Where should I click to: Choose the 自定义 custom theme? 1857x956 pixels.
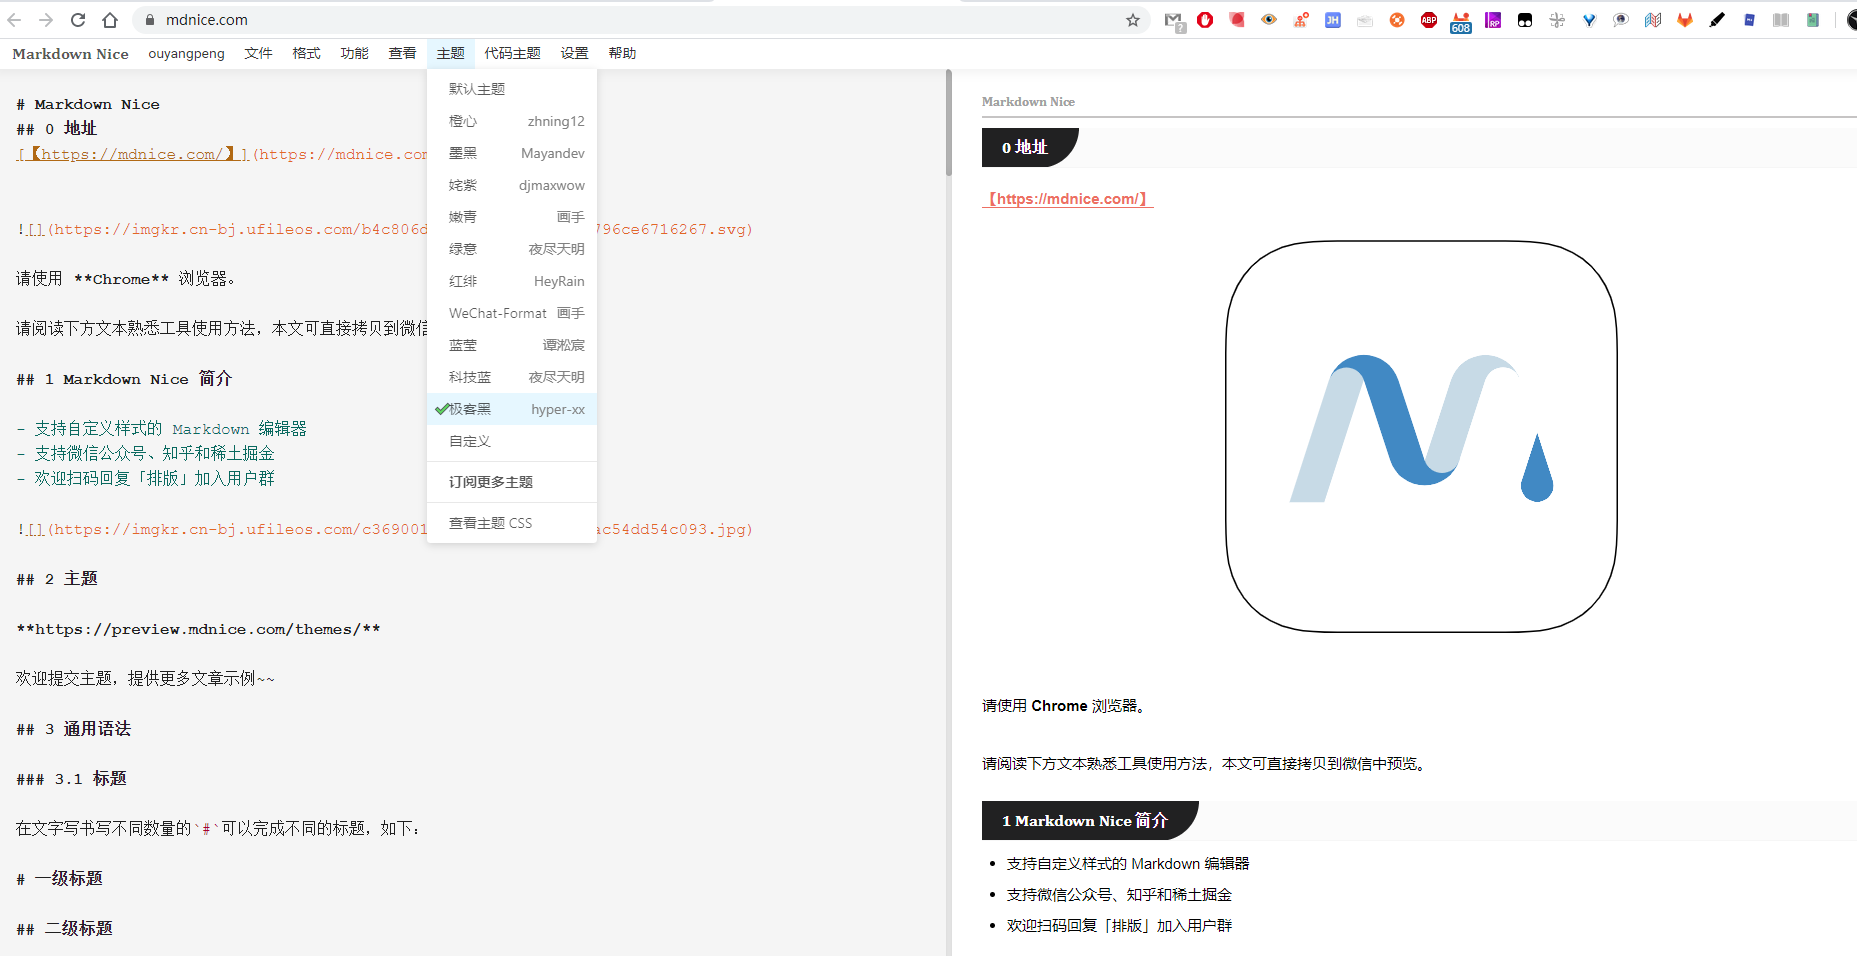(512, 441)
